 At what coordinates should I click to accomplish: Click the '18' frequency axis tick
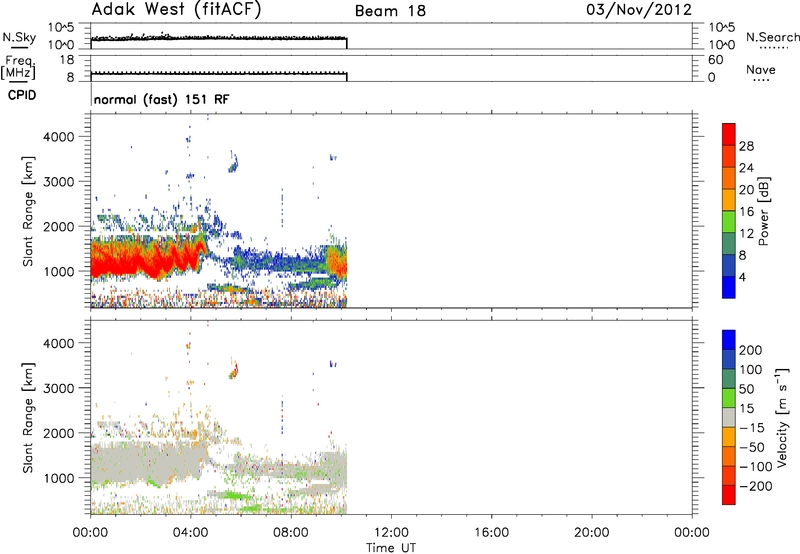[x=67, y=60]
